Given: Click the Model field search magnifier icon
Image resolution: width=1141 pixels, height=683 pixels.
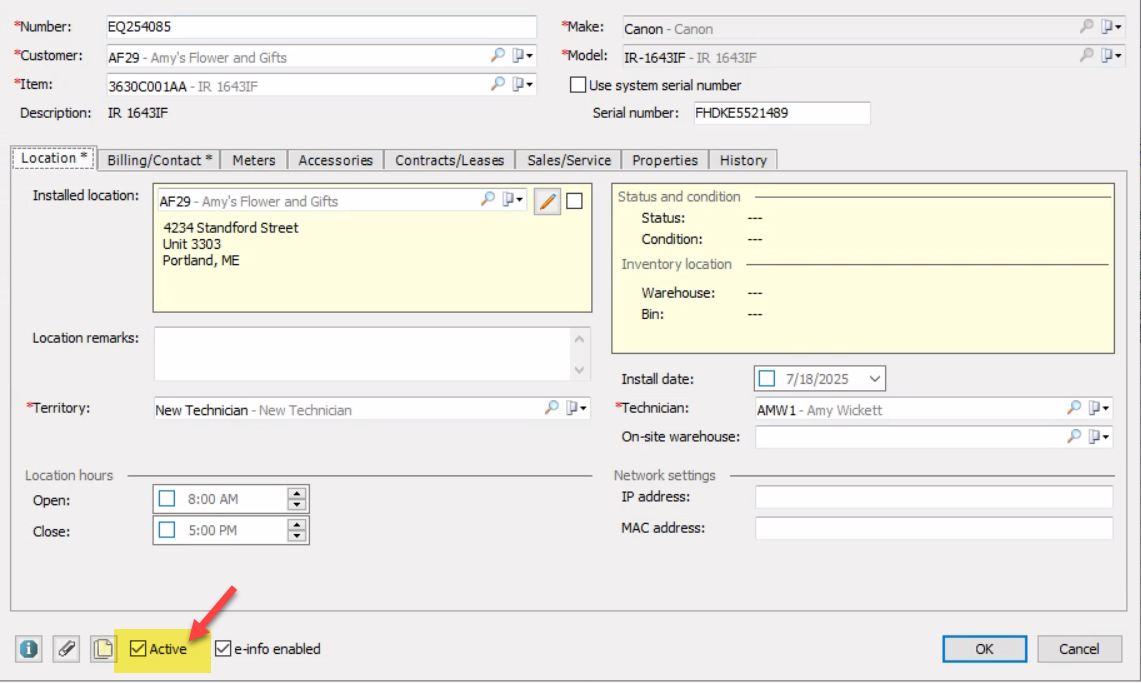Looking at the screenshot, I should coord(1086,55).
